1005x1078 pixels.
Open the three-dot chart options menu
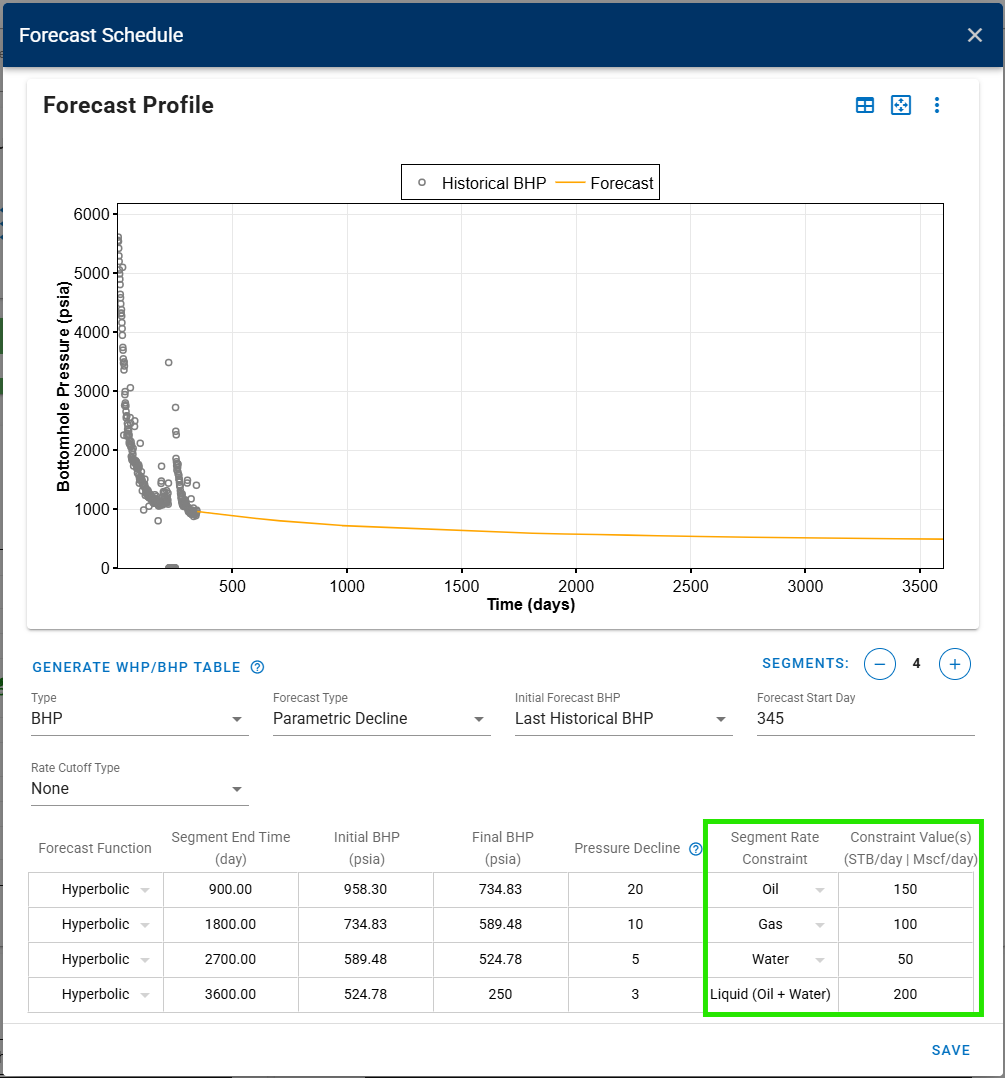(937, 105)
